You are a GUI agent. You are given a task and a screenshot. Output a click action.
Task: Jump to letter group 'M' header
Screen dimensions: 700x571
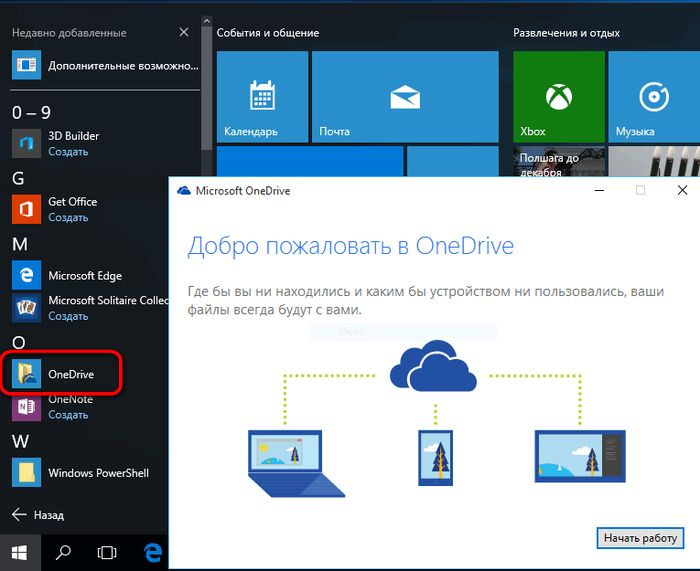click(x=20, y=244)
